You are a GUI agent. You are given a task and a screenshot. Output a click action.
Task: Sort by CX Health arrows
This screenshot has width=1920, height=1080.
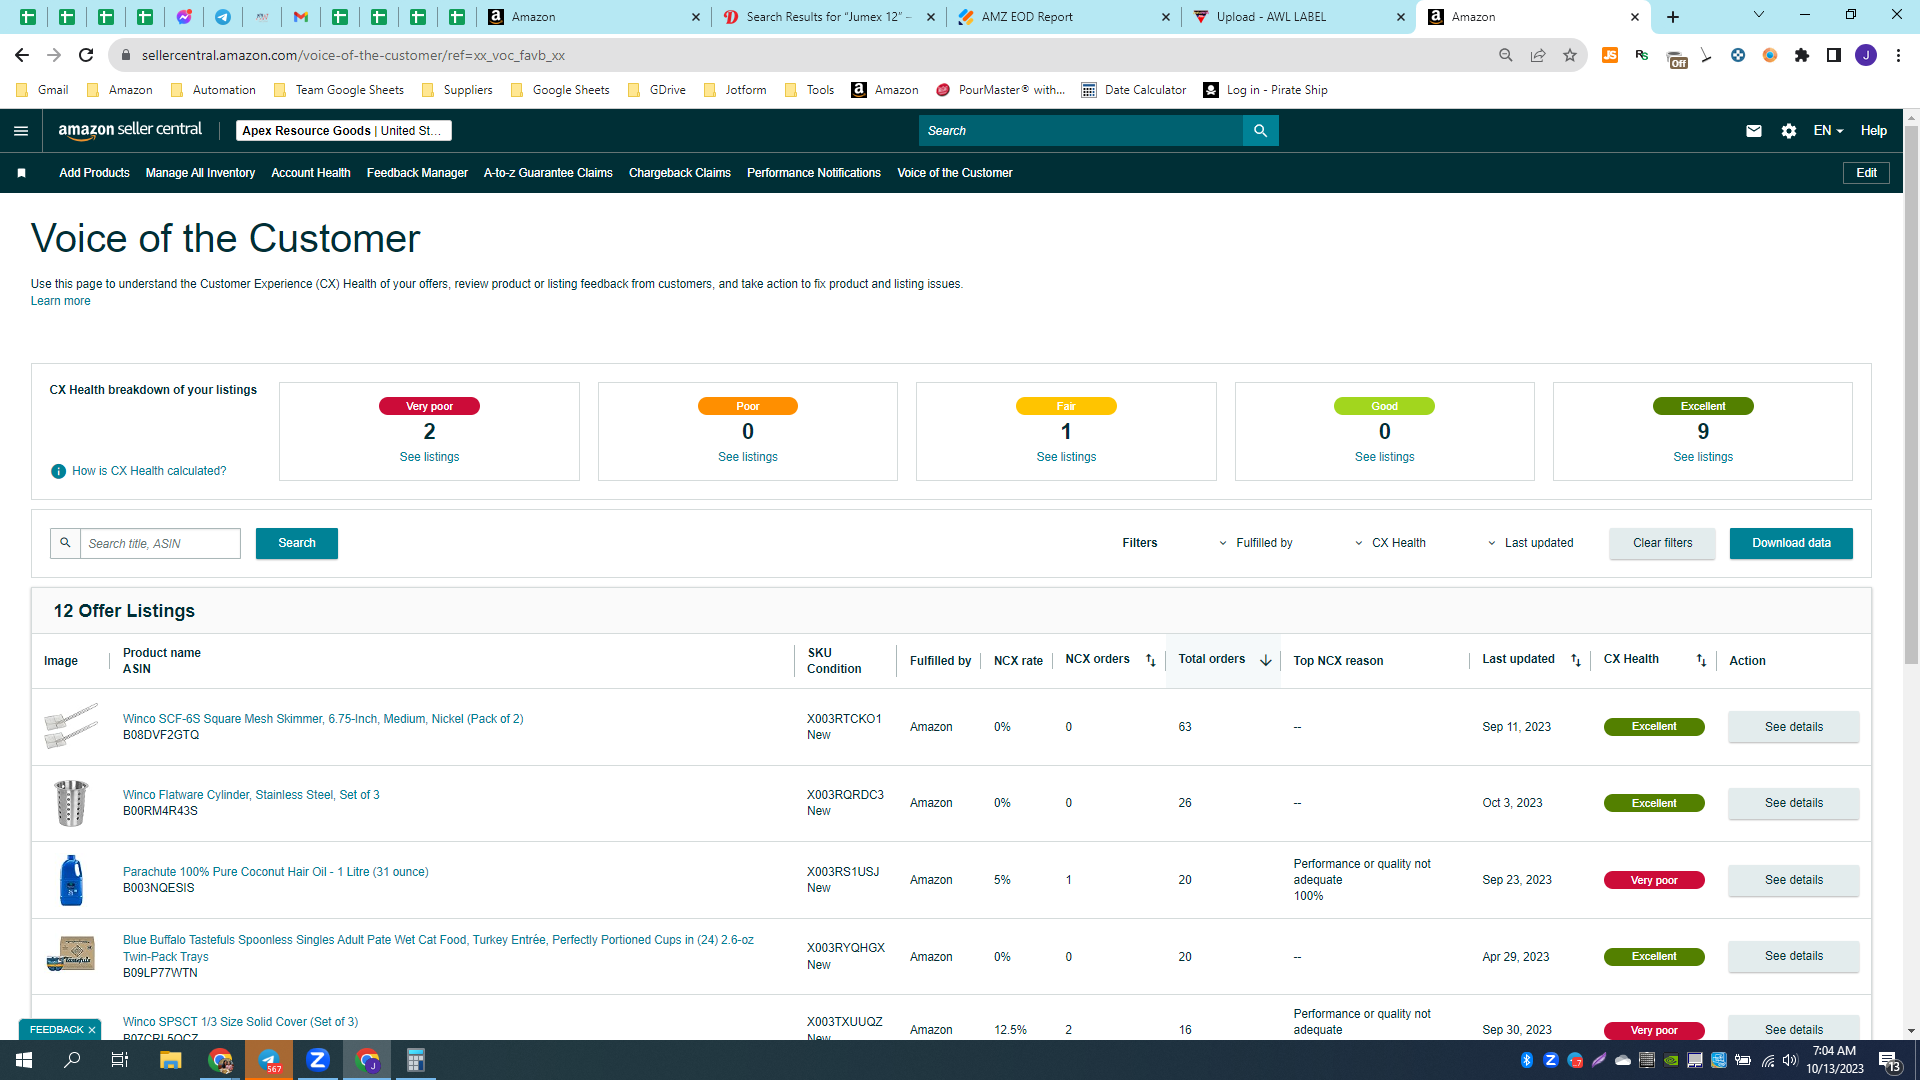(1701, 660)
